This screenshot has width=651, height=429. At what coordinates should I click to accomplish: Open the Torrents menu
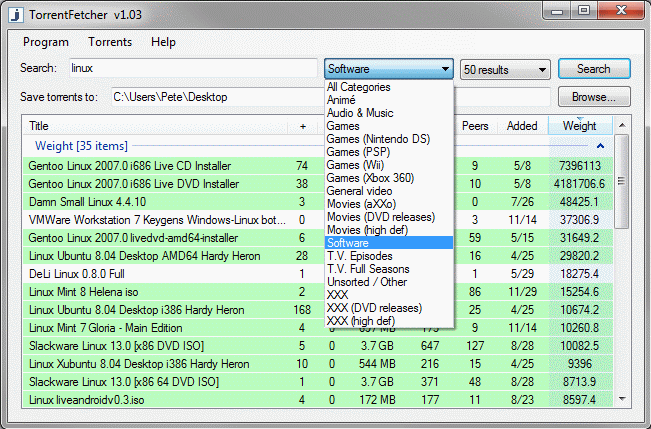[x=109, y=42]
